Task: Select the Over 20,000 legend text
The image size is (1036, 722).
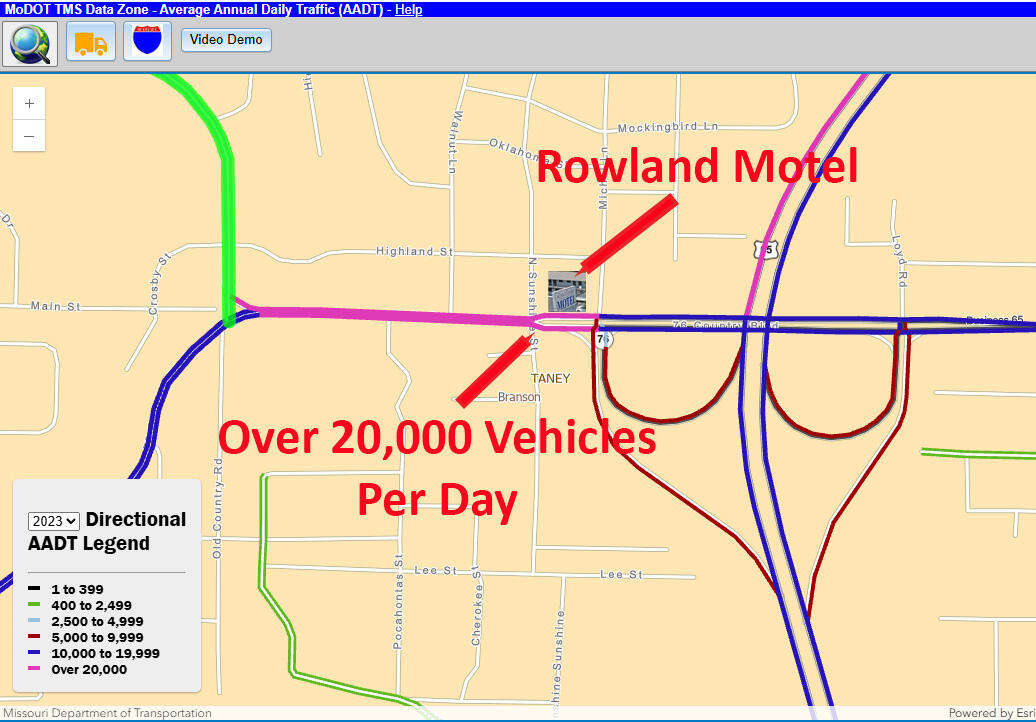Action: (x=89, y=669)
